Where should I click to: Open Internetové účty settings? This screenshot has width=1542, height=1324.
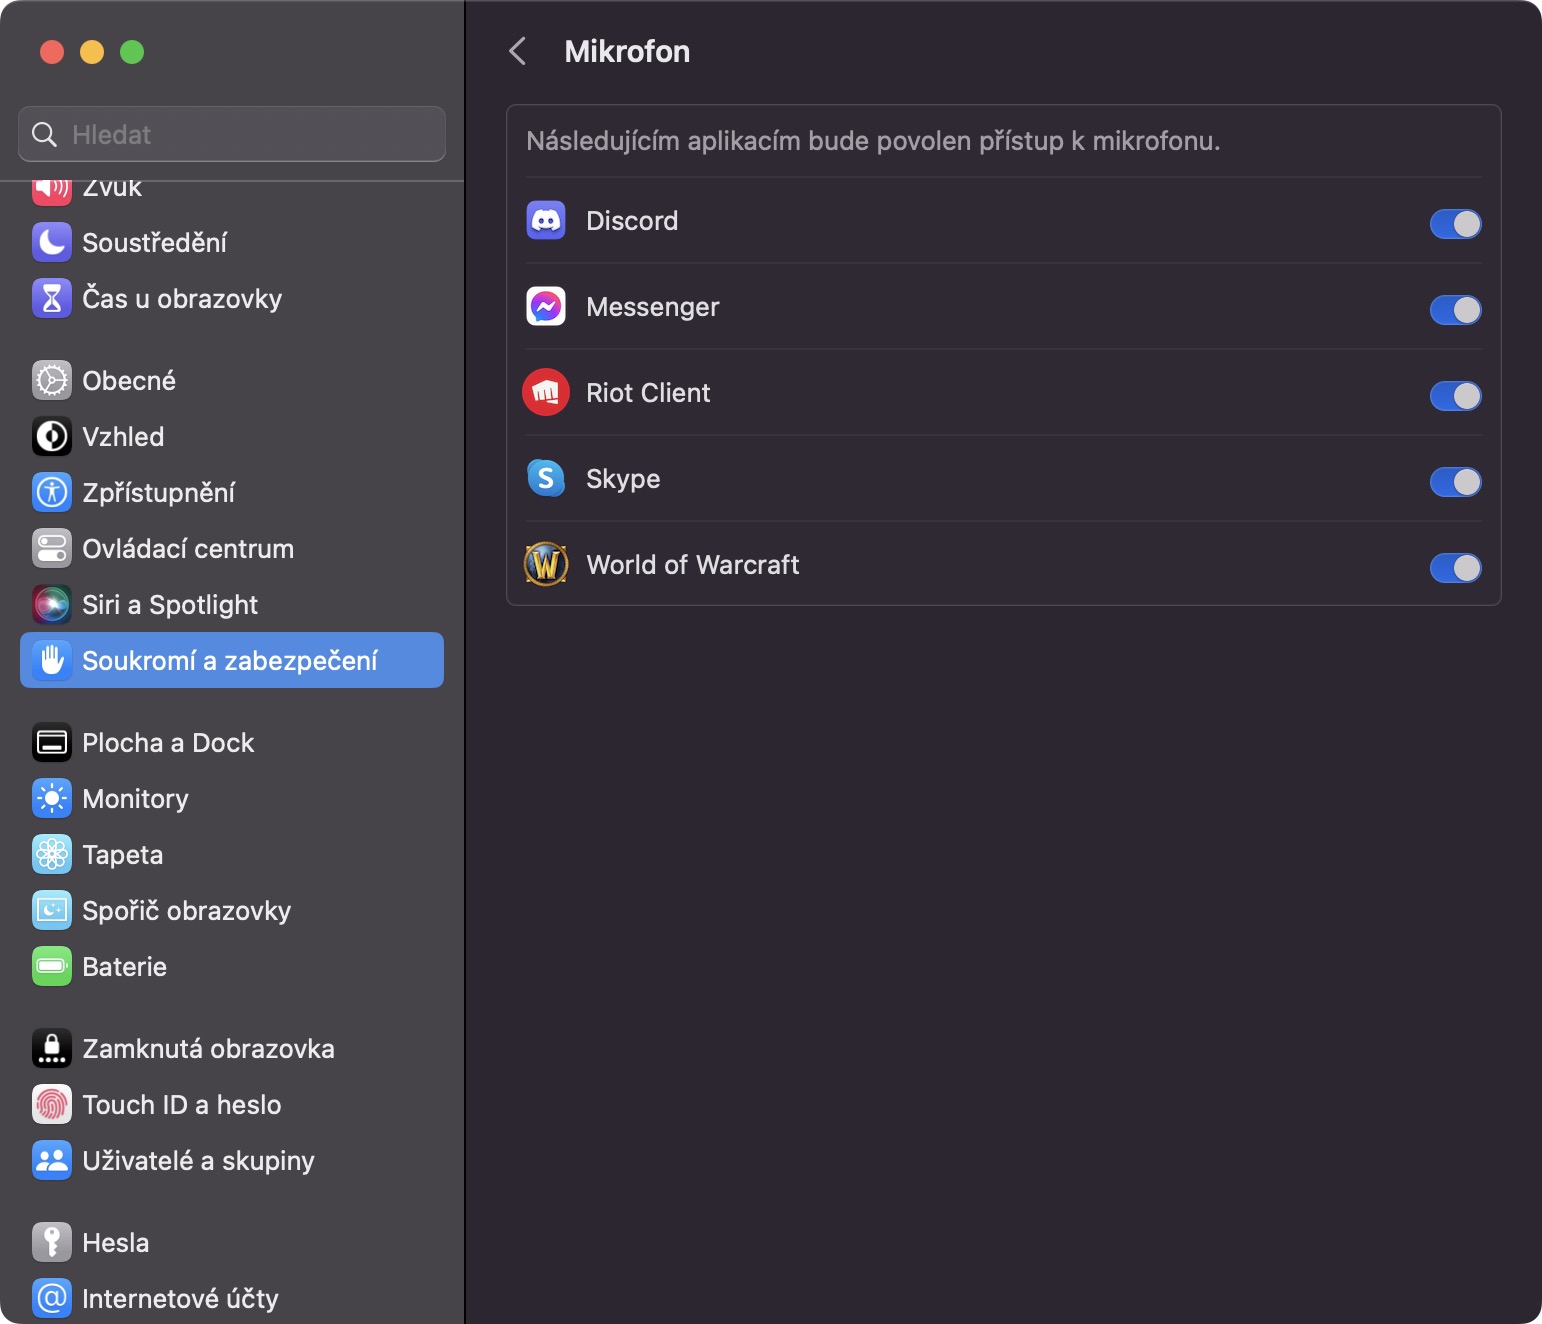click(180, 1299)
